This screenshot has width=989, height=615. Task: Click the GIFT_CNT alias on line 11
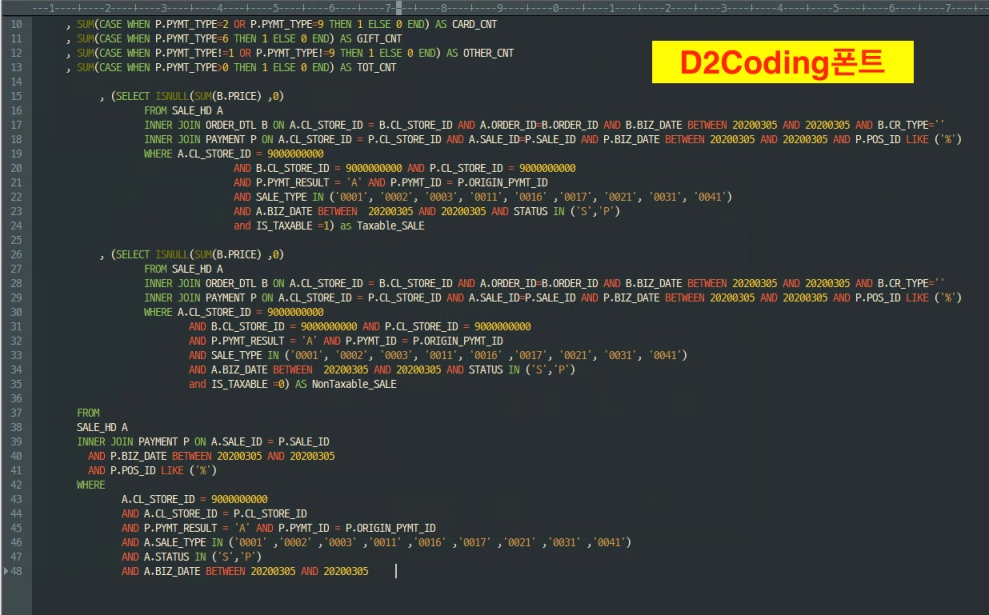point(379,38)
